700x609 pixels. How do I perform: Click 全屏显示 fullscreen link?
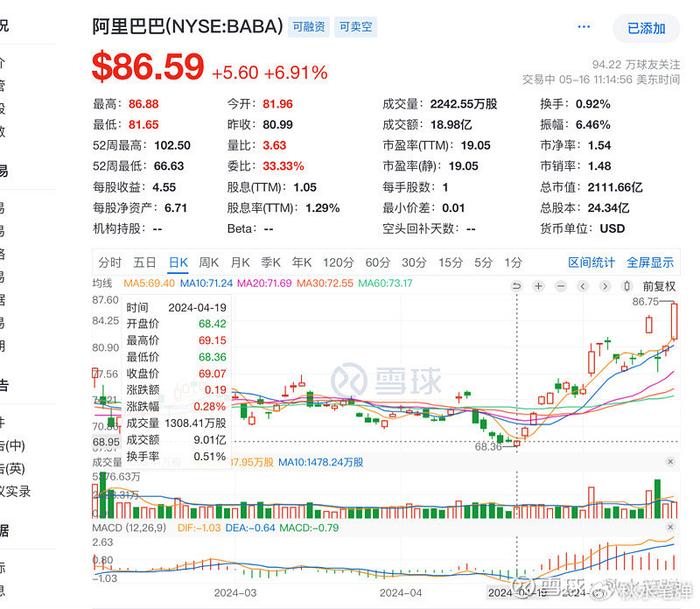tap(650, 263)
